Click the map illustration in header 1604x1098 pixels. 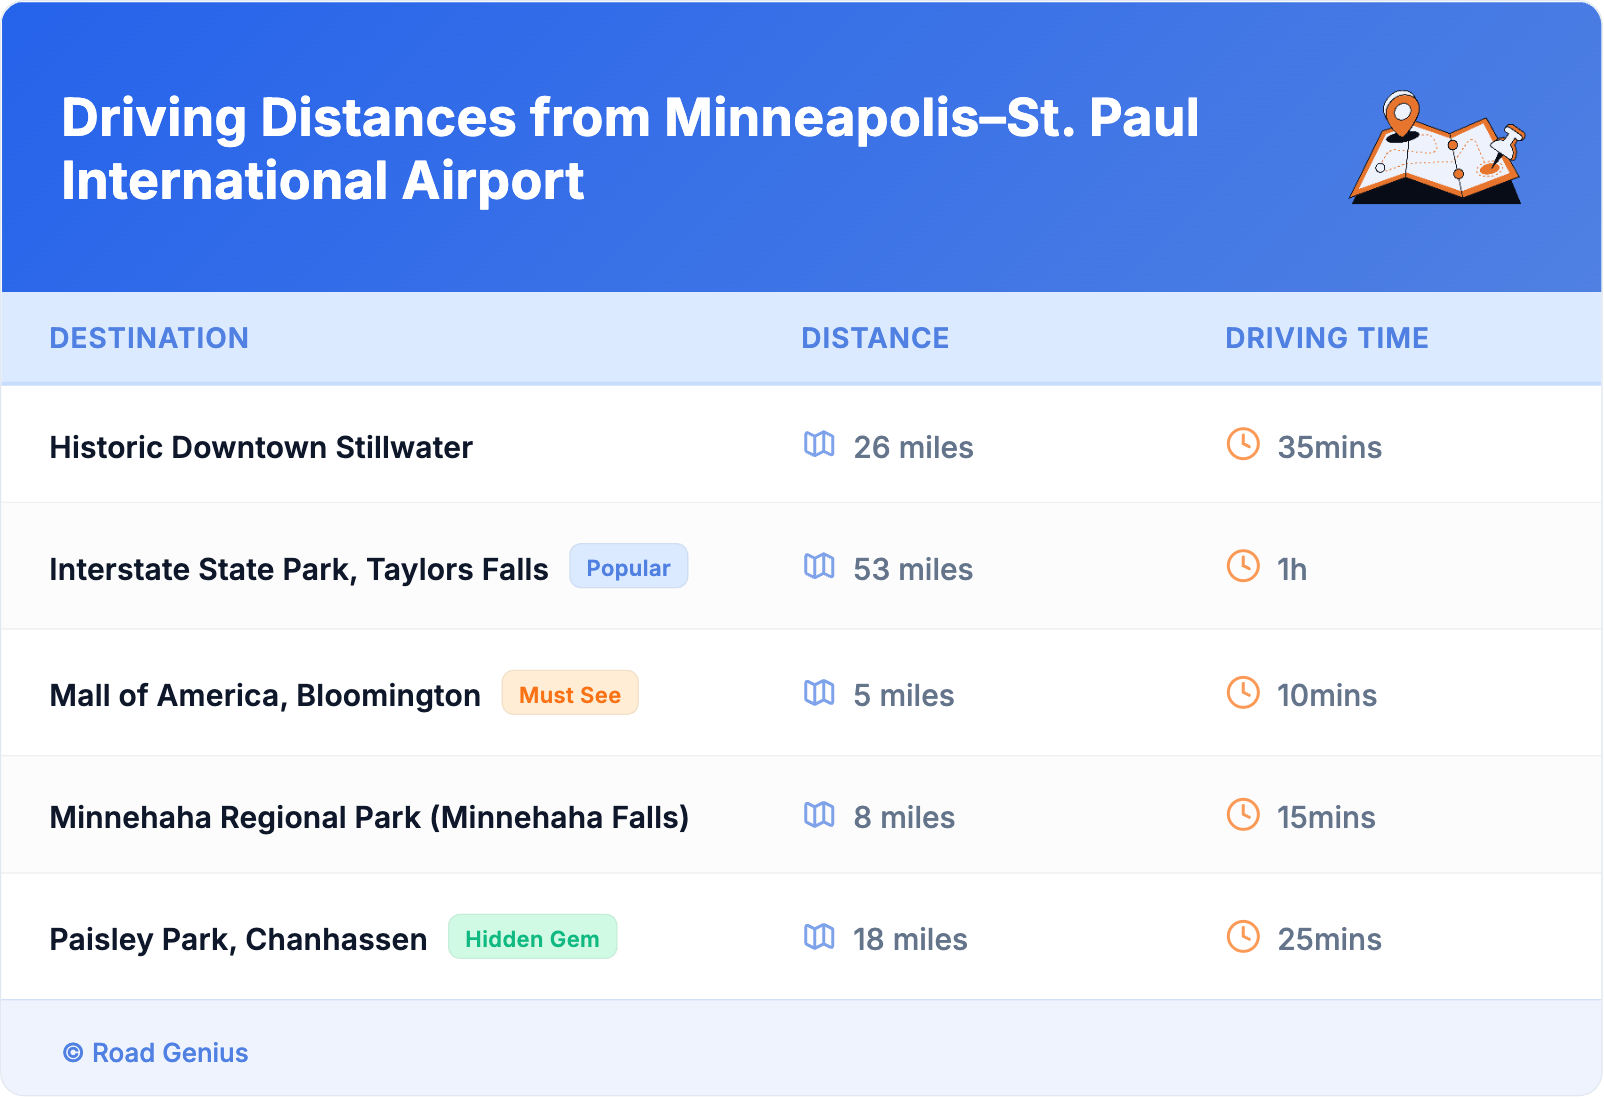[1437, 148]
